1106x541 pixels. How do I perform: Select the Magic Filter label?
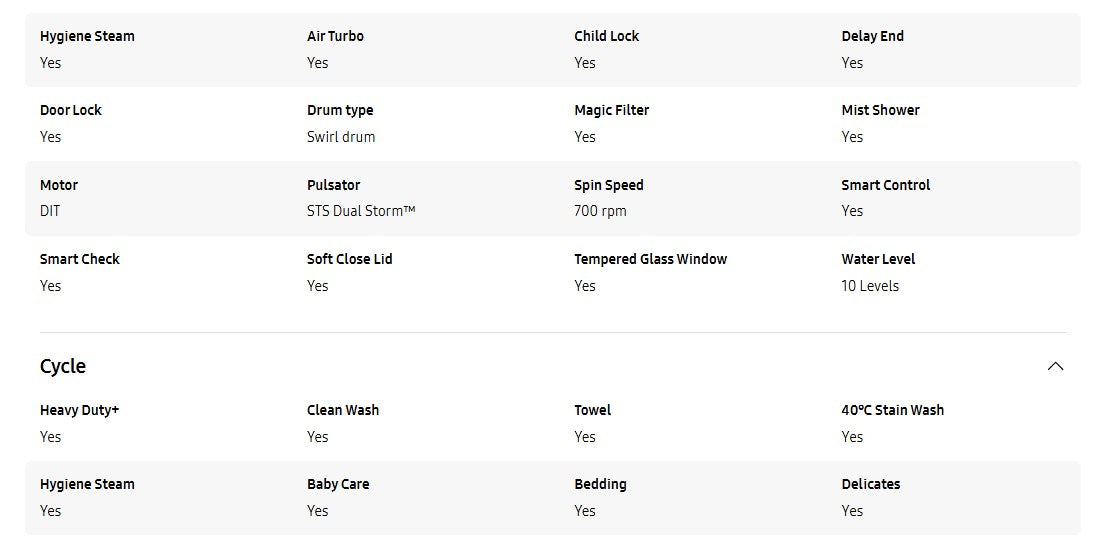(611, 110)
